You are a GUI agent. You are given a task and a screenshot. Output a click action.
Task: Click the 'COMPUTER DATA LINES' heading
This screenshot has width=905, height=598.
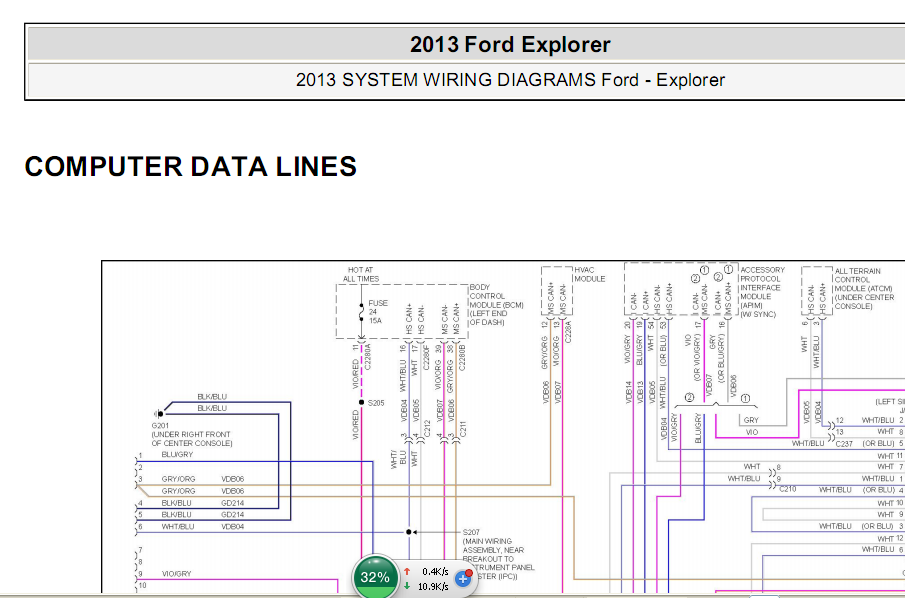click(190, 166)
